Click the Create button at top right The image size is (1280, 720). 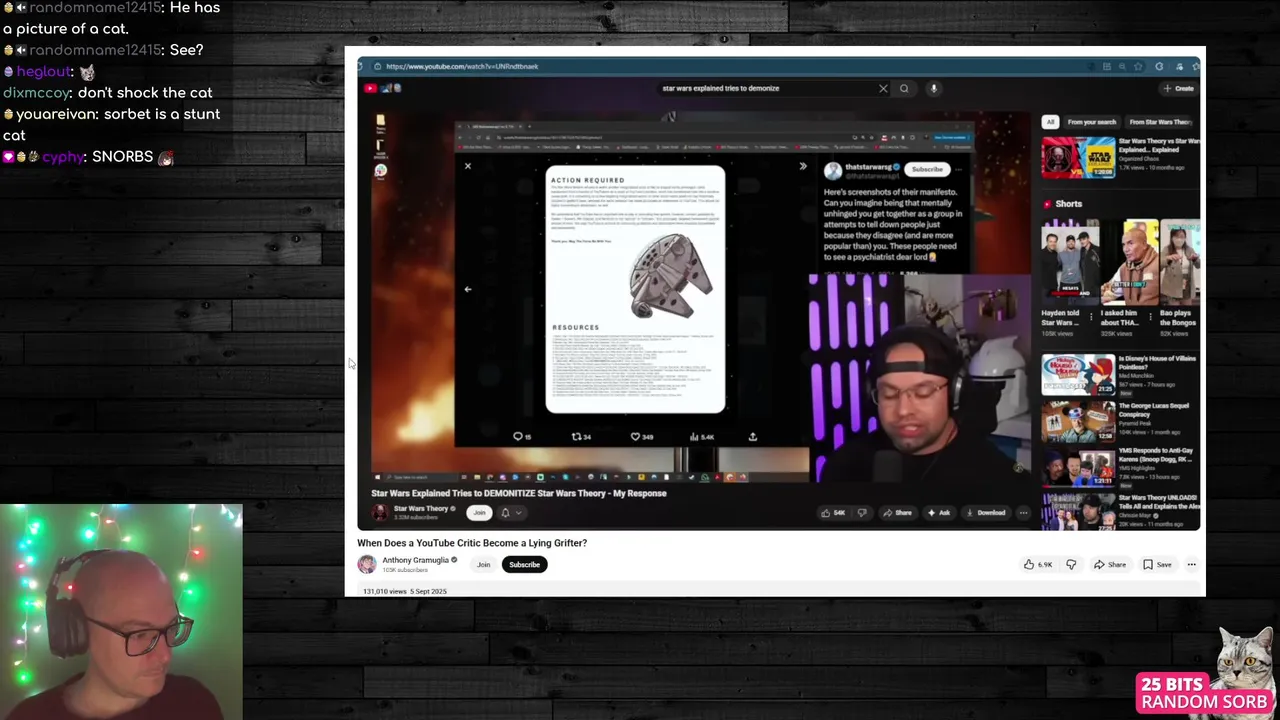1178,88
